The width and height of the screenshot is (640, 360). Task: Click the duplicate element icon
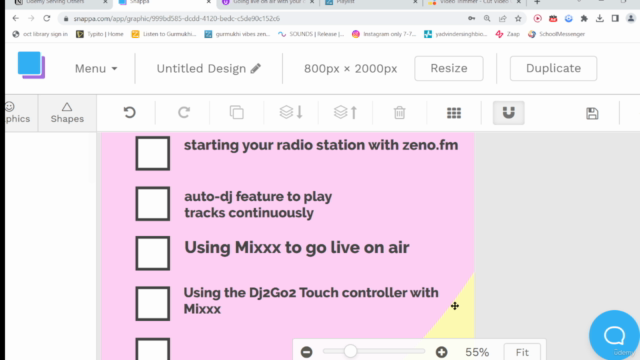point(236,112)
